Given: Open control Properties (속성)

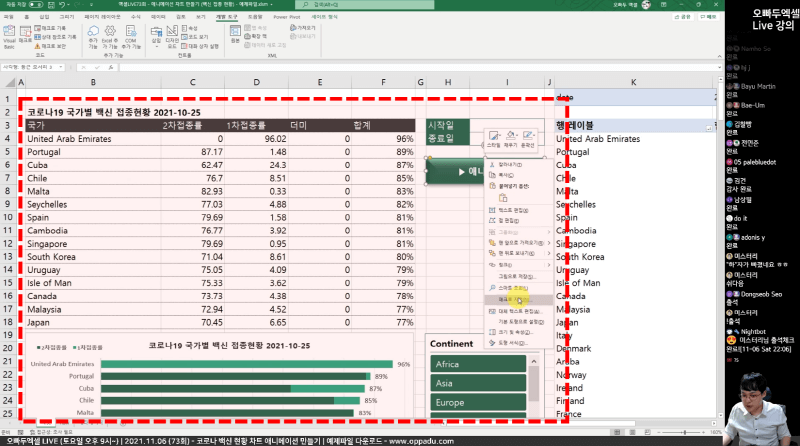Looking at the screenshot, I should (x=190, y=28).
